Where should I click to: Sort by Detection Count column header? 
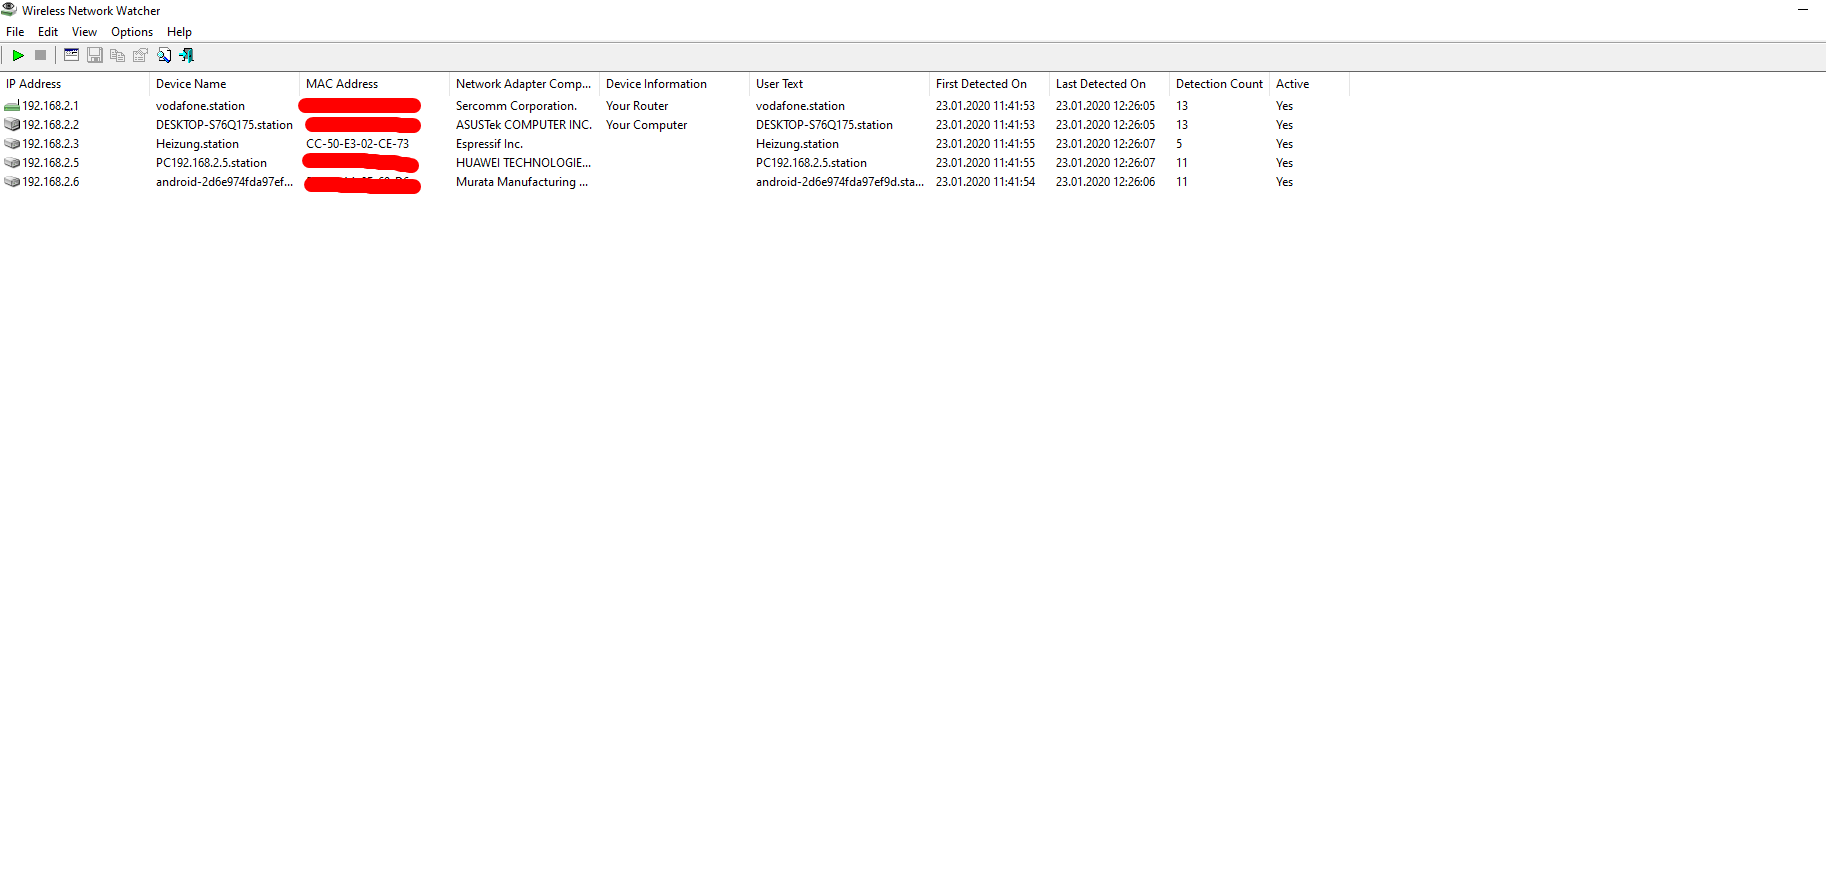coord(1220,84)
